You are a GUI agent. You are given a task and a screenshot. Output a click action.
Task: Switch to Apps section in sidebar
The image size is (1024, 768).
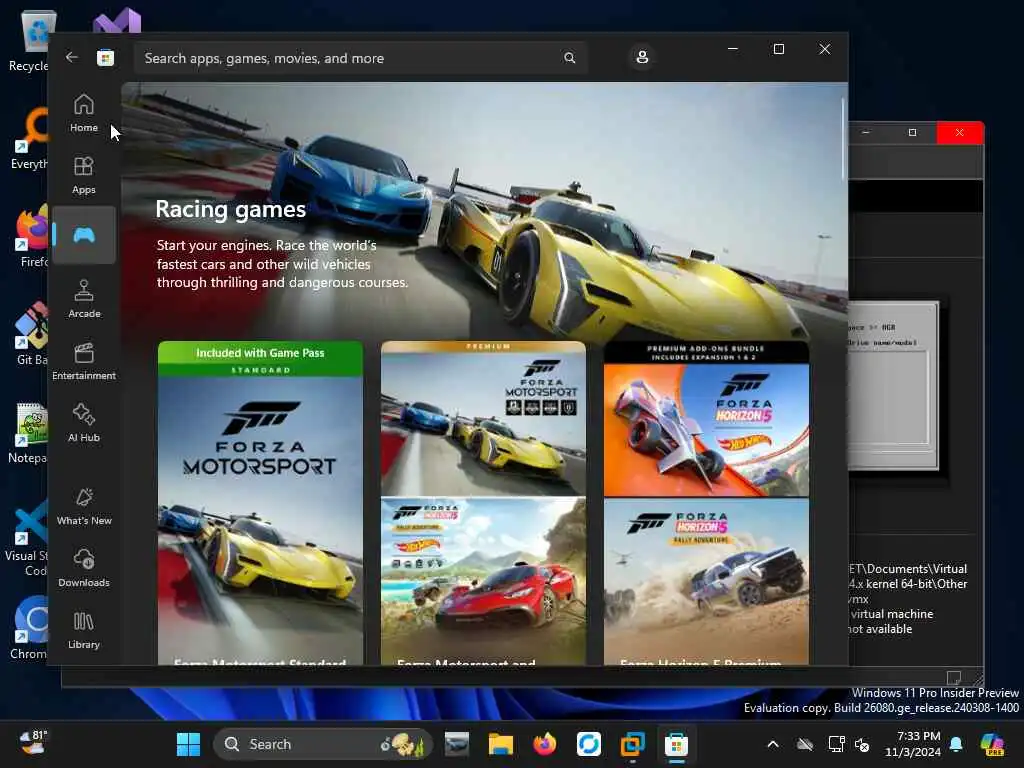tap(84, 175)
